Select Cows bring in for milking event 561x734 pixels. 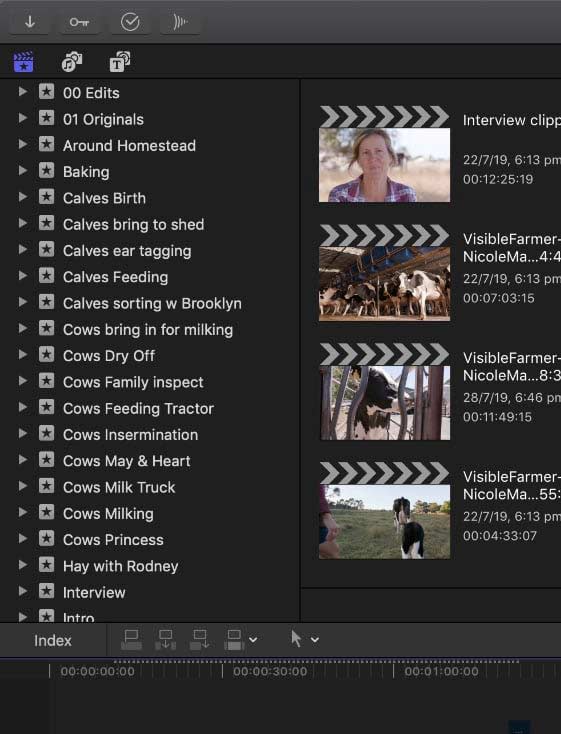[148, 330]
